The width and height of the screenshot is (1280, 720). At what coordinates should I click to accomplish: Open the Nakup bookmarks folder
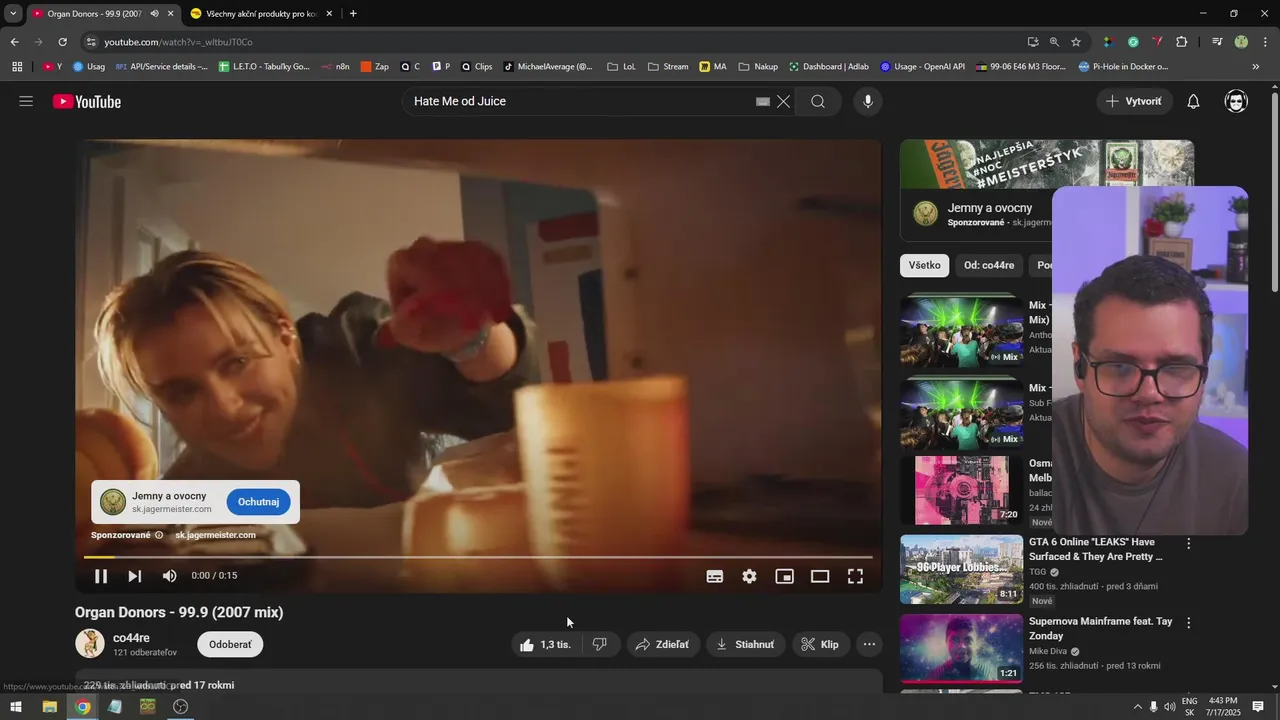pos(758,67)
